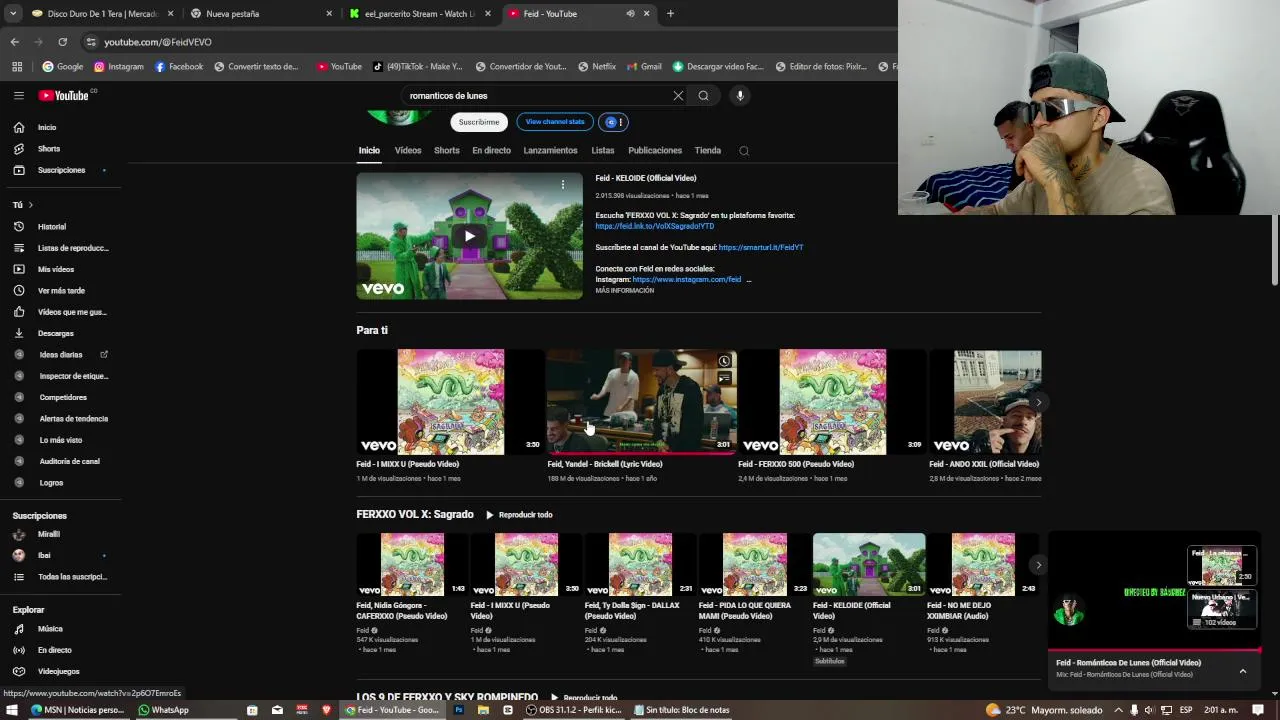Open Competidores in the sidebar

pos(63,397)
